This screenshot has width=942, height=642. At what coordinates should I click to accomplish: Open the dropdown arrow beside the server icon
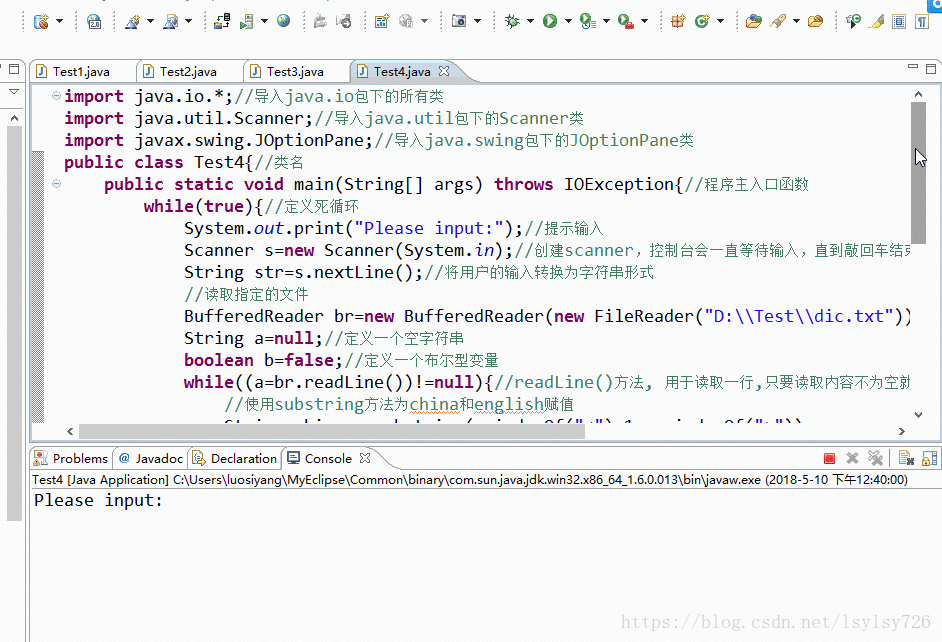click(x=264, y=22)
